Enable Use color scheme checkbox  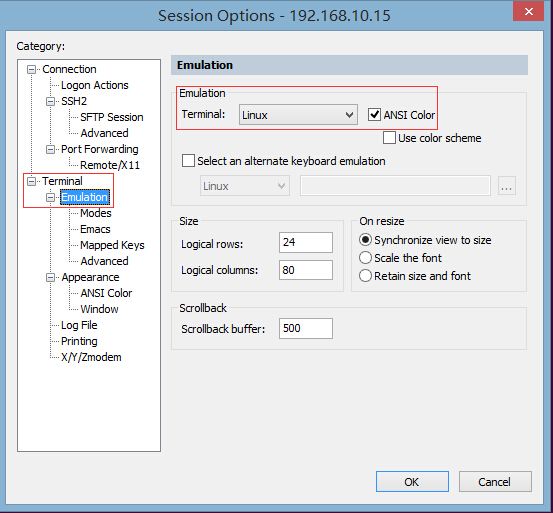tap(389, 138)
